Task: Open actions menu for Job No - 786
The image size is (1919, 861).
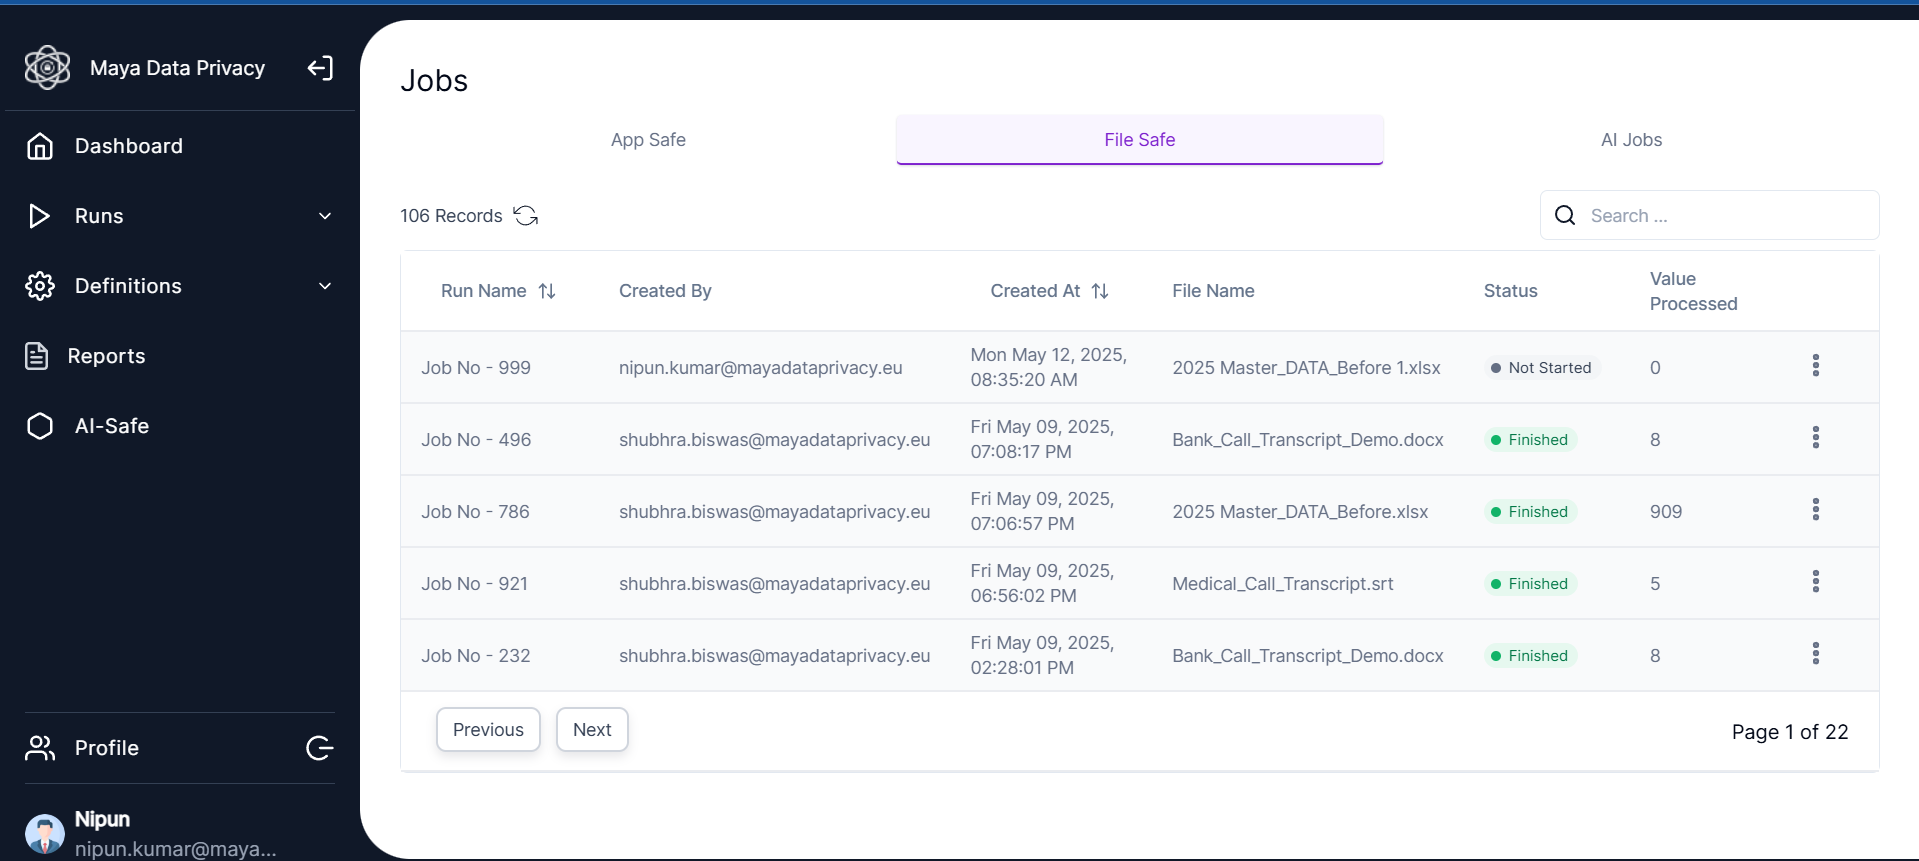Action: tap(1815, 510)
